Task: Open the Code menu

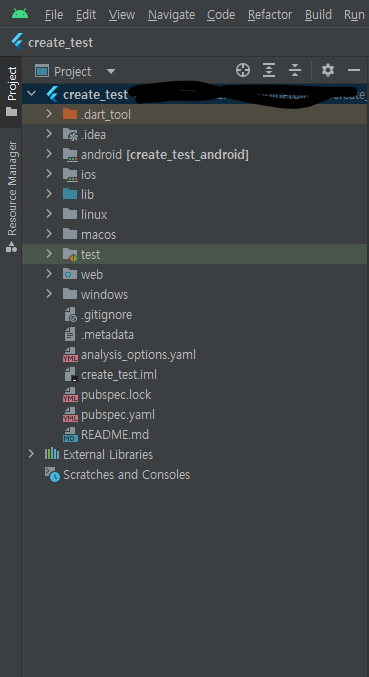Action: (221, 15)
